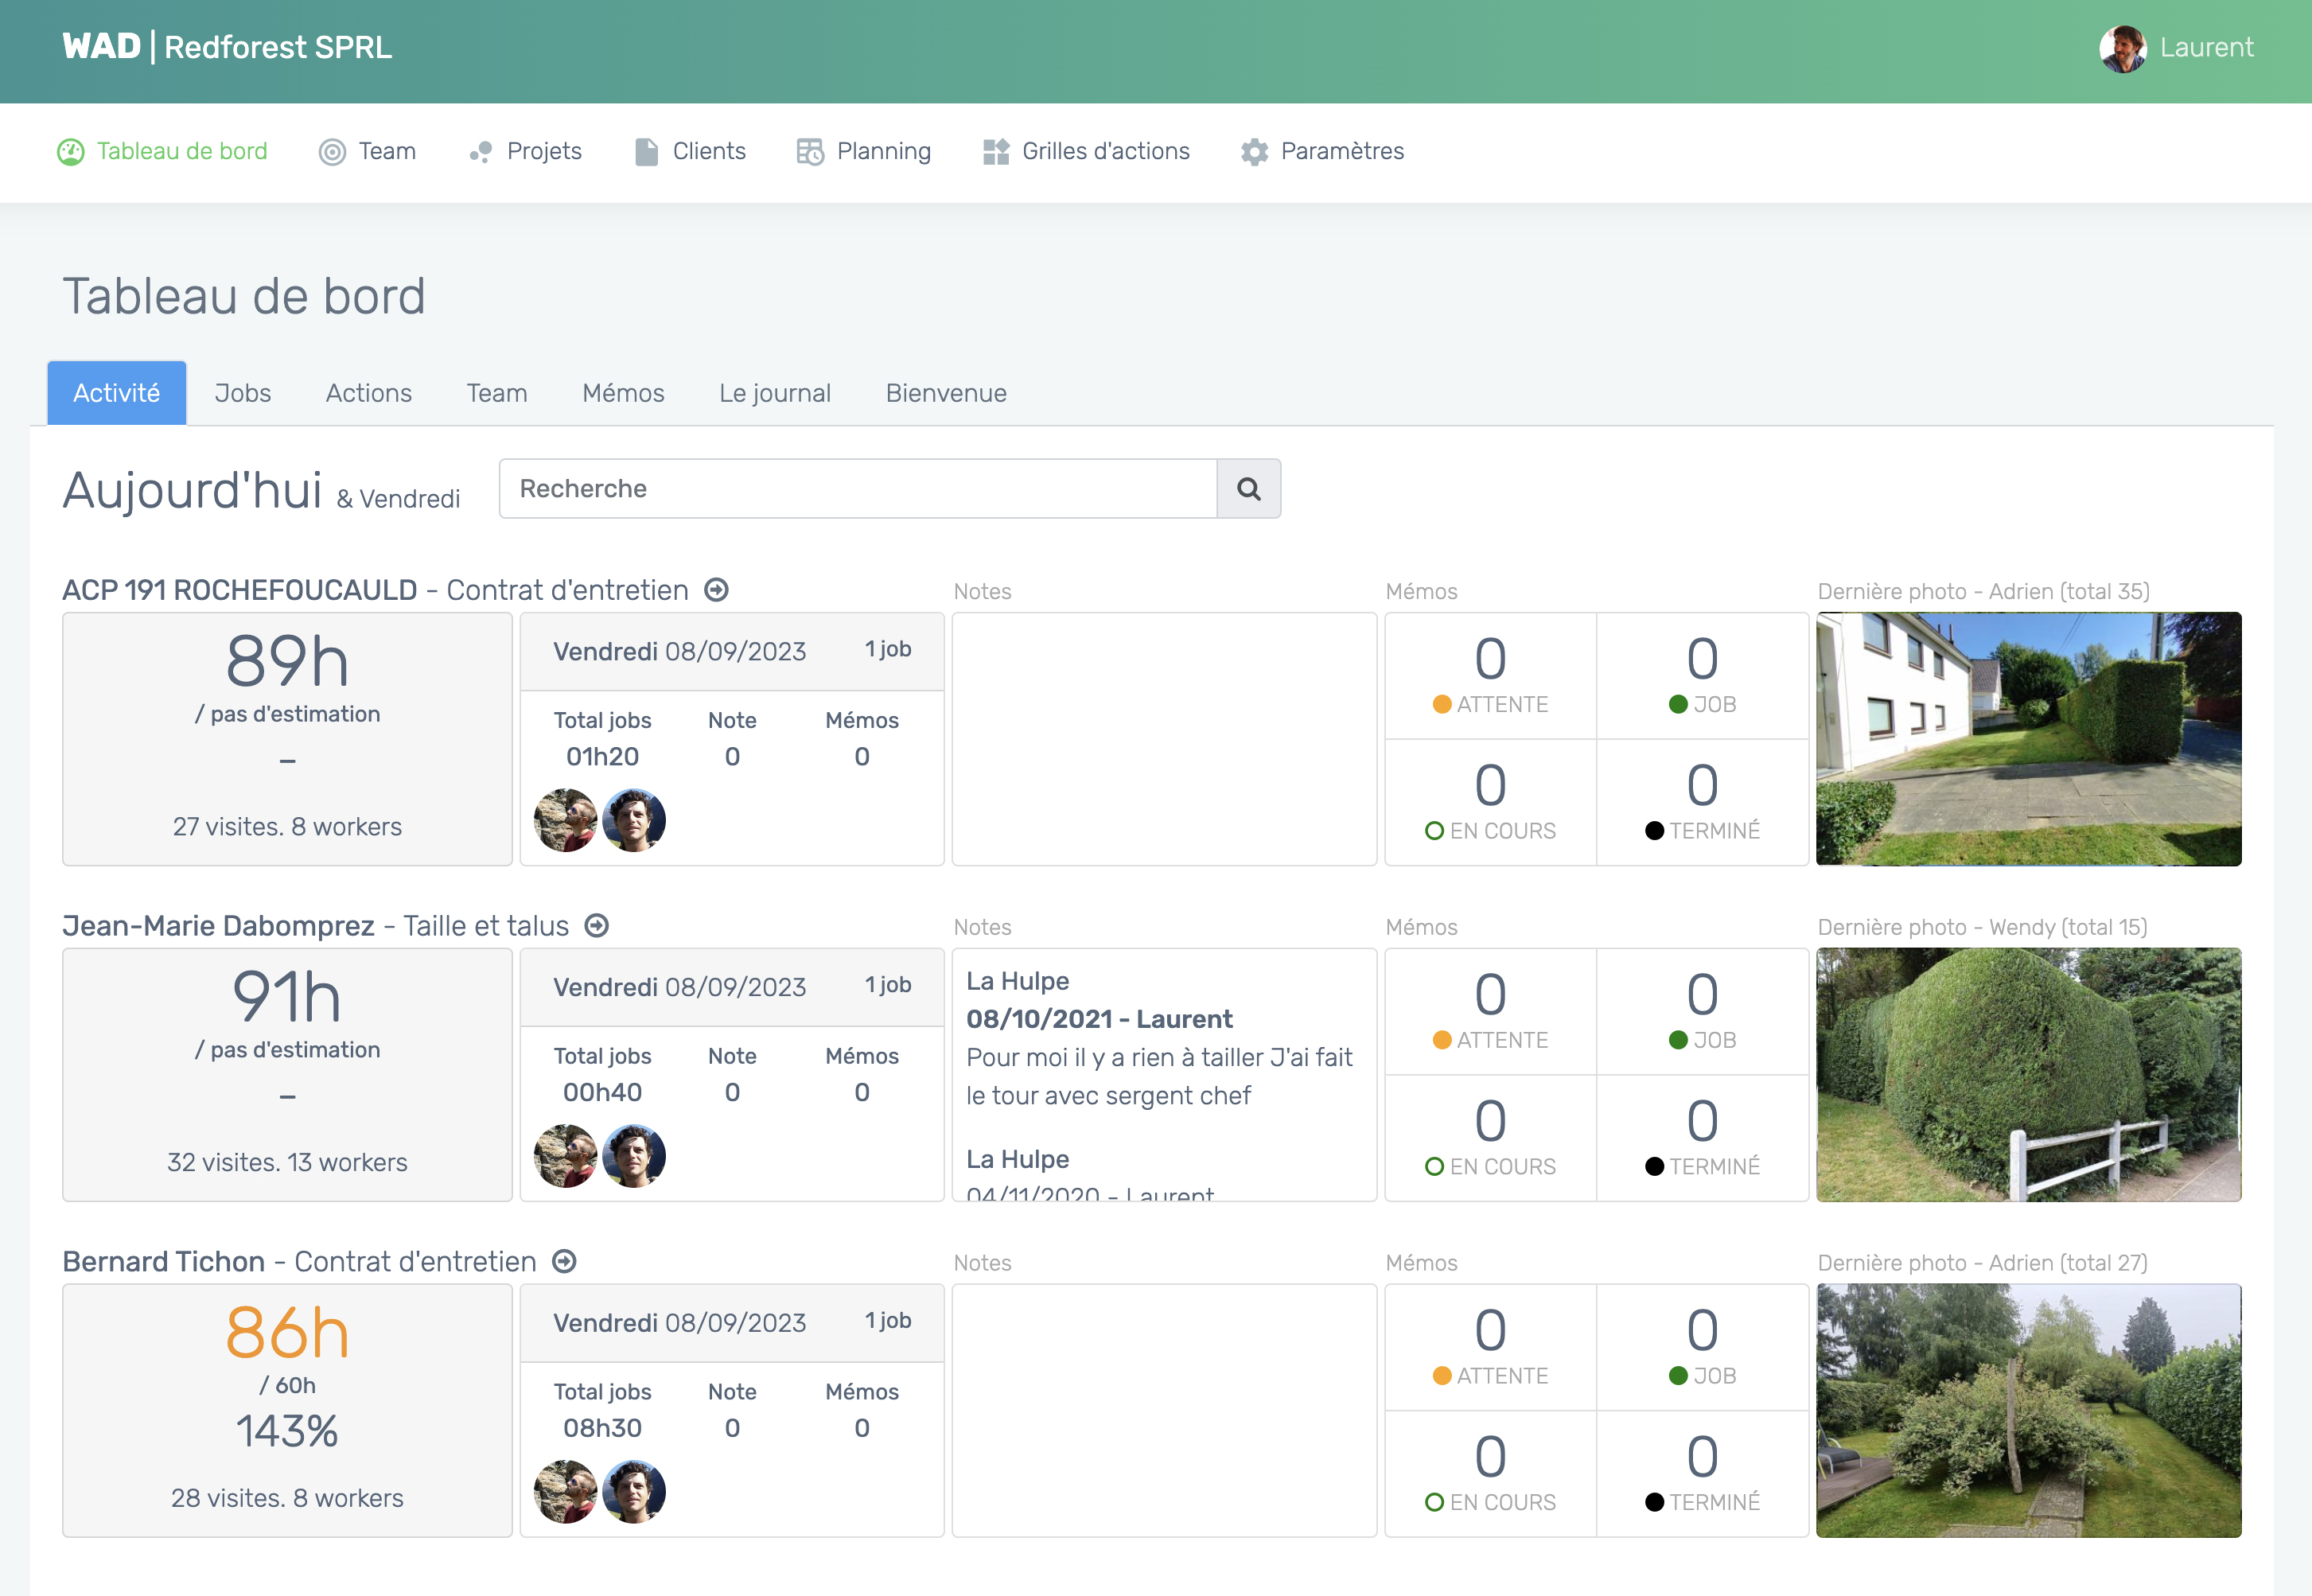Open the Tableau de bord gauge icon

pos(69,151)
